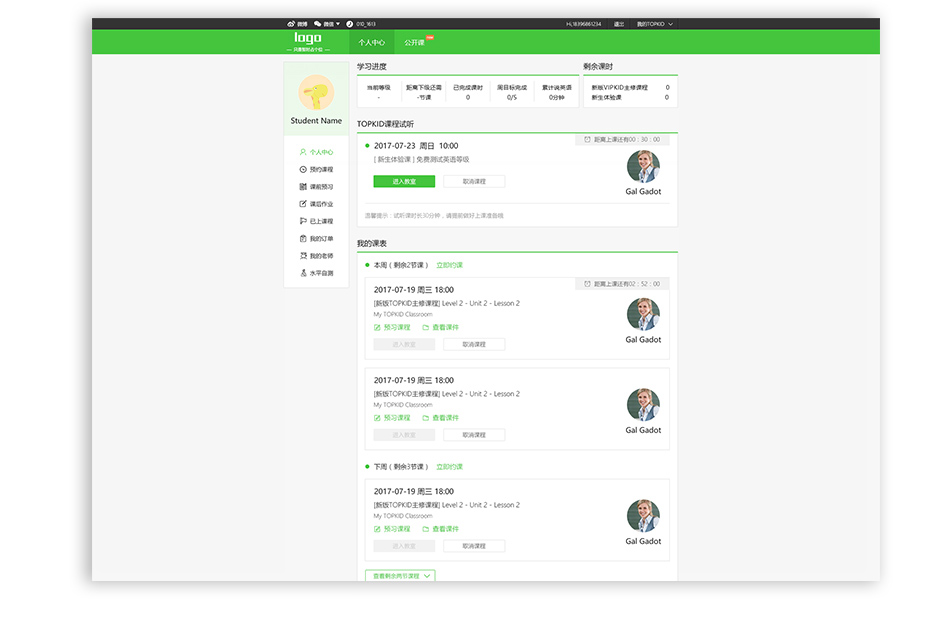Click alarm icon of the 00:30:00 countdown
951x631 pixels.
pos(587,140)
